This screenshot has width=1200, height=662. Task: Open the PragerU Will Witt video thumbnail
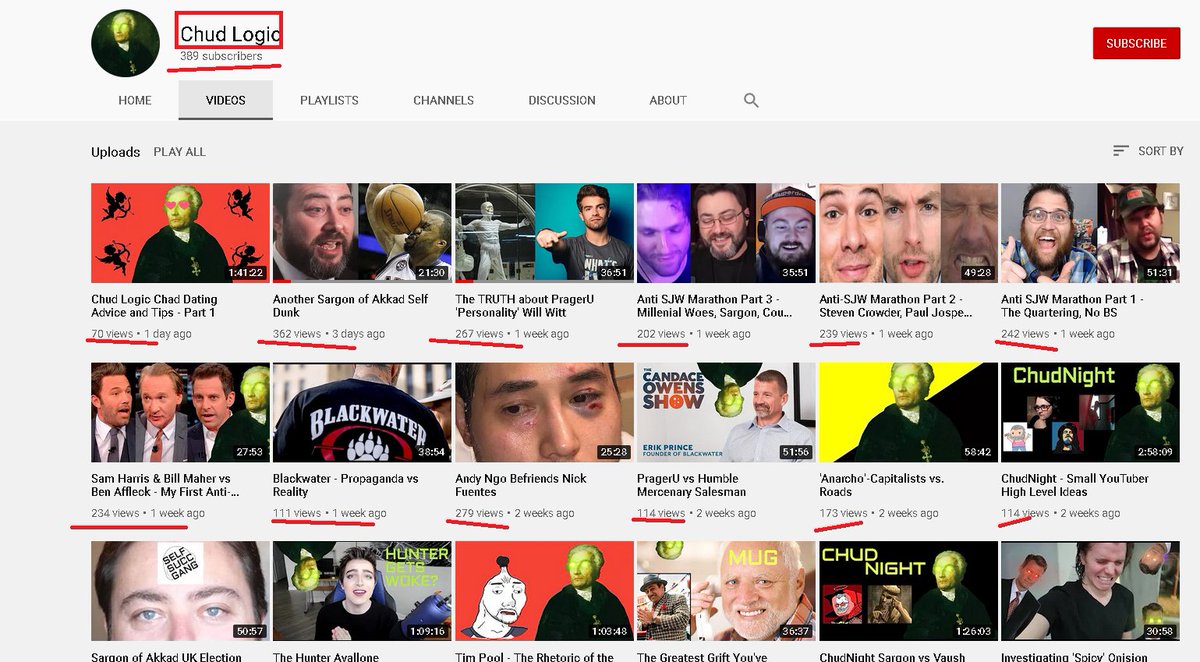544,233
